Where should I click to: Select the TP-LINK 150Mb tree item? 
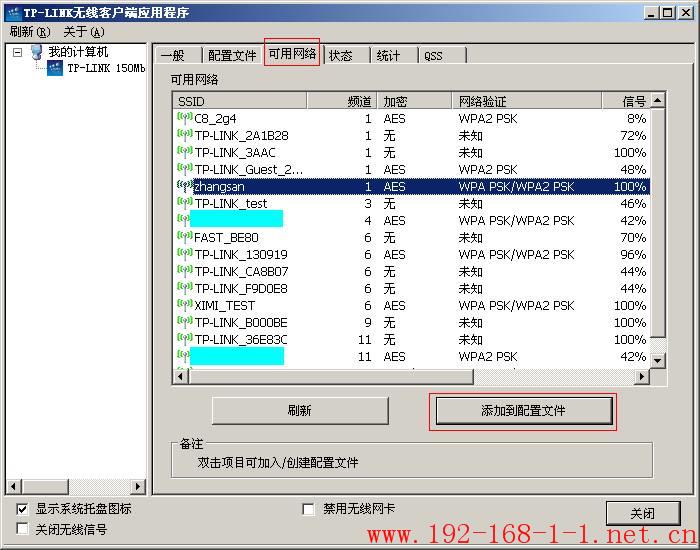(x=106, y=68)
